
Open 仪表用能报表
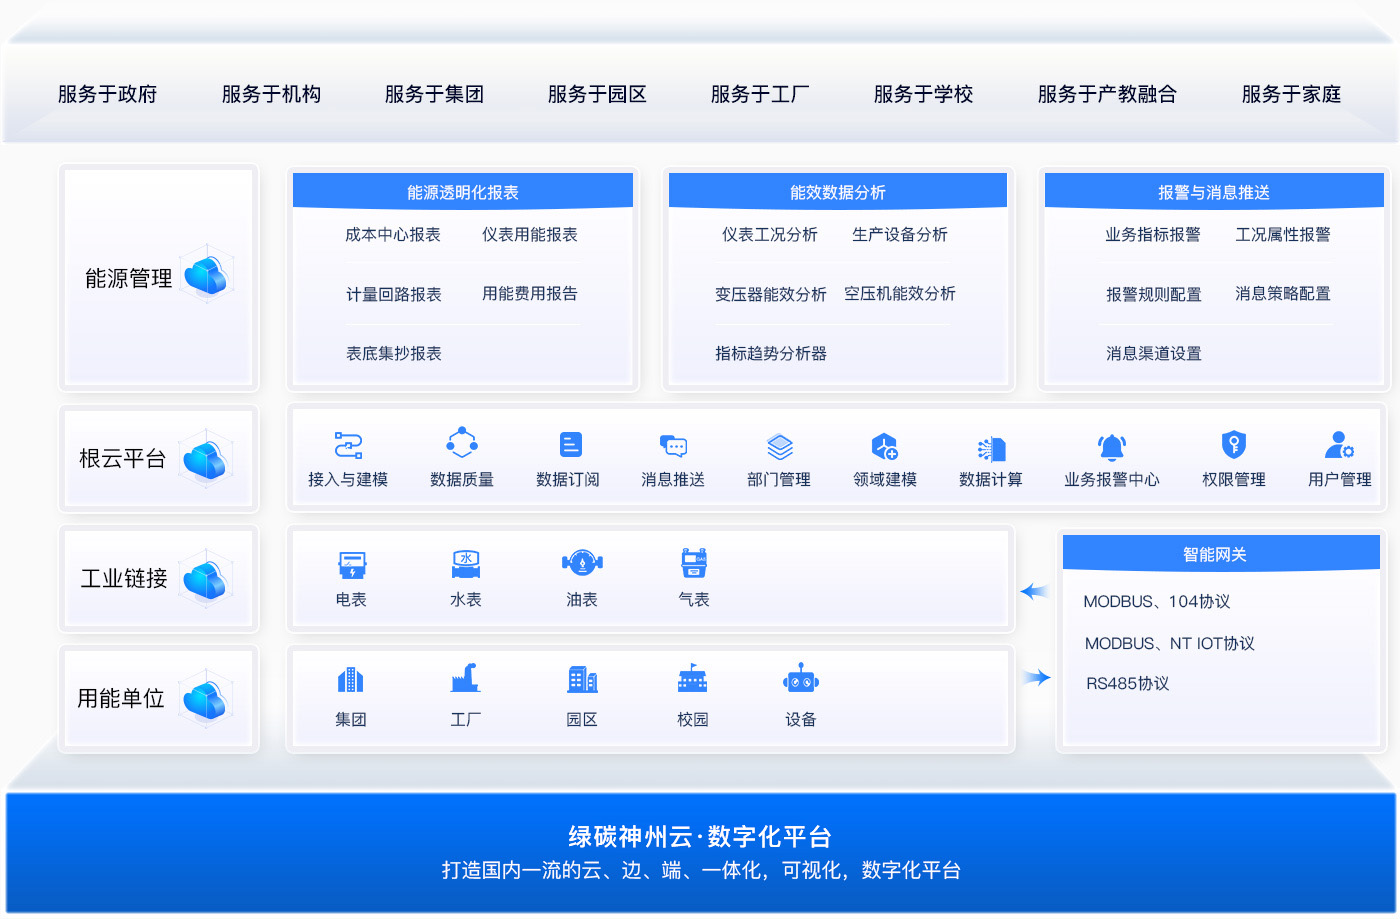click(530, 234)
